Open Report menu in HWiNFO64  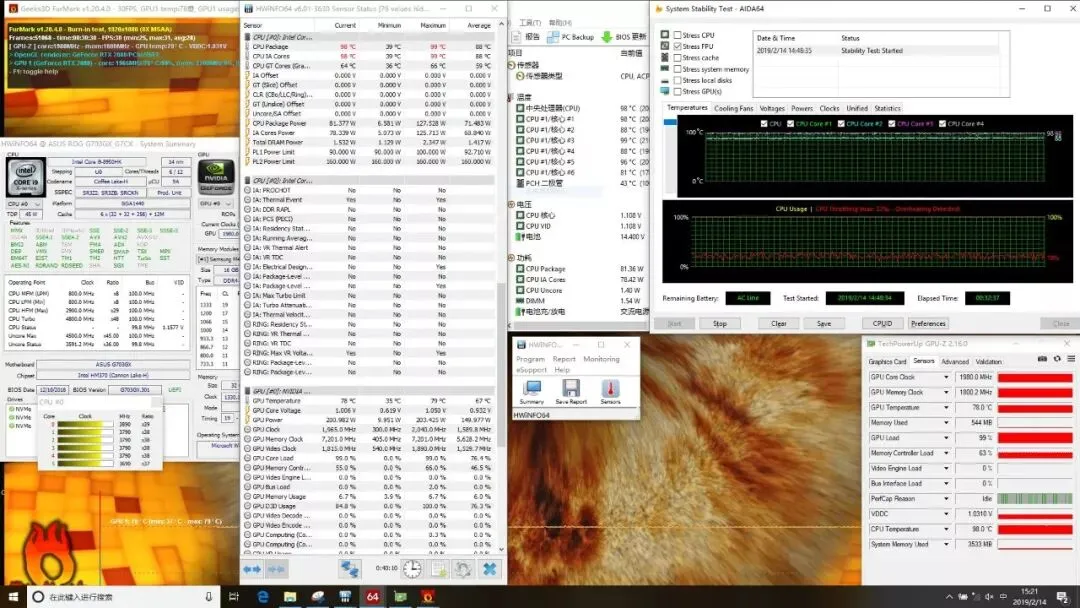click(563, 359)
